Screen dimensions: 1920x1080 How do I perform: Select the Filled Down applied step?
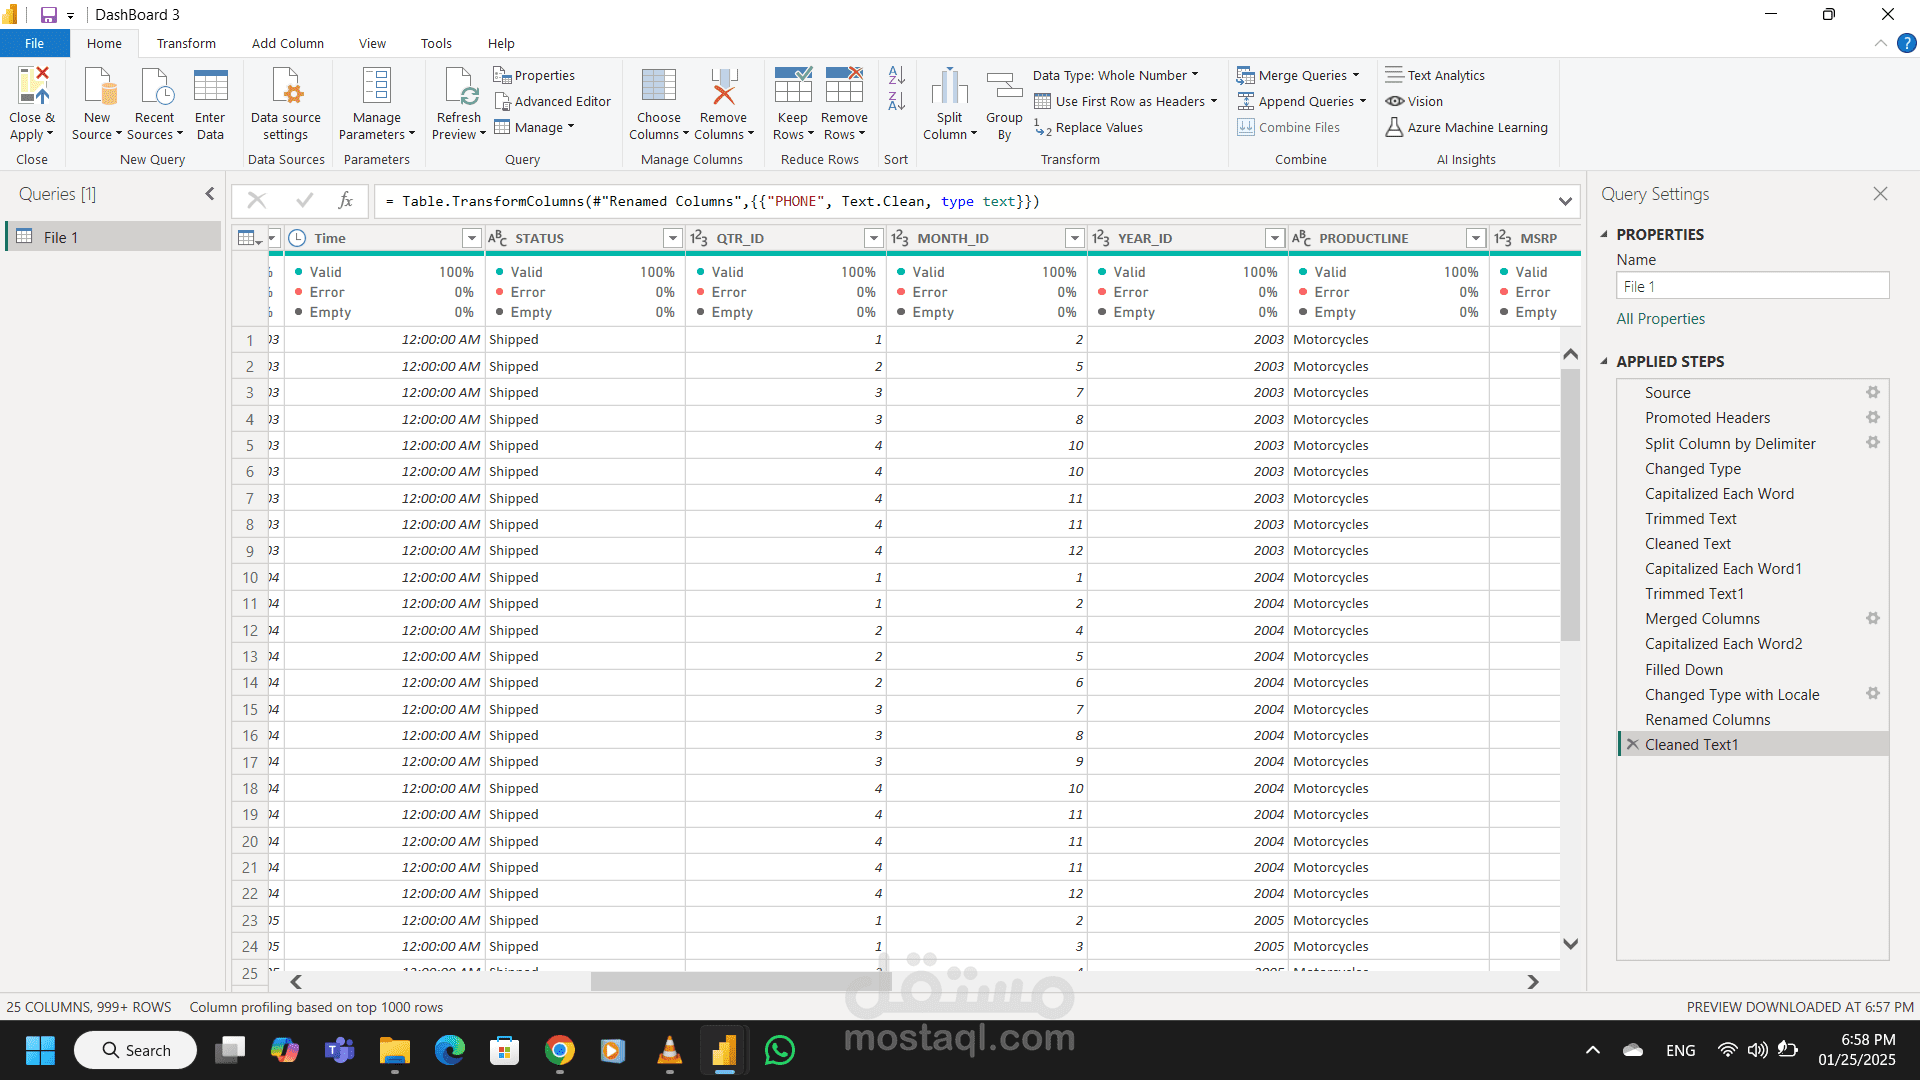coord(1683,669)
